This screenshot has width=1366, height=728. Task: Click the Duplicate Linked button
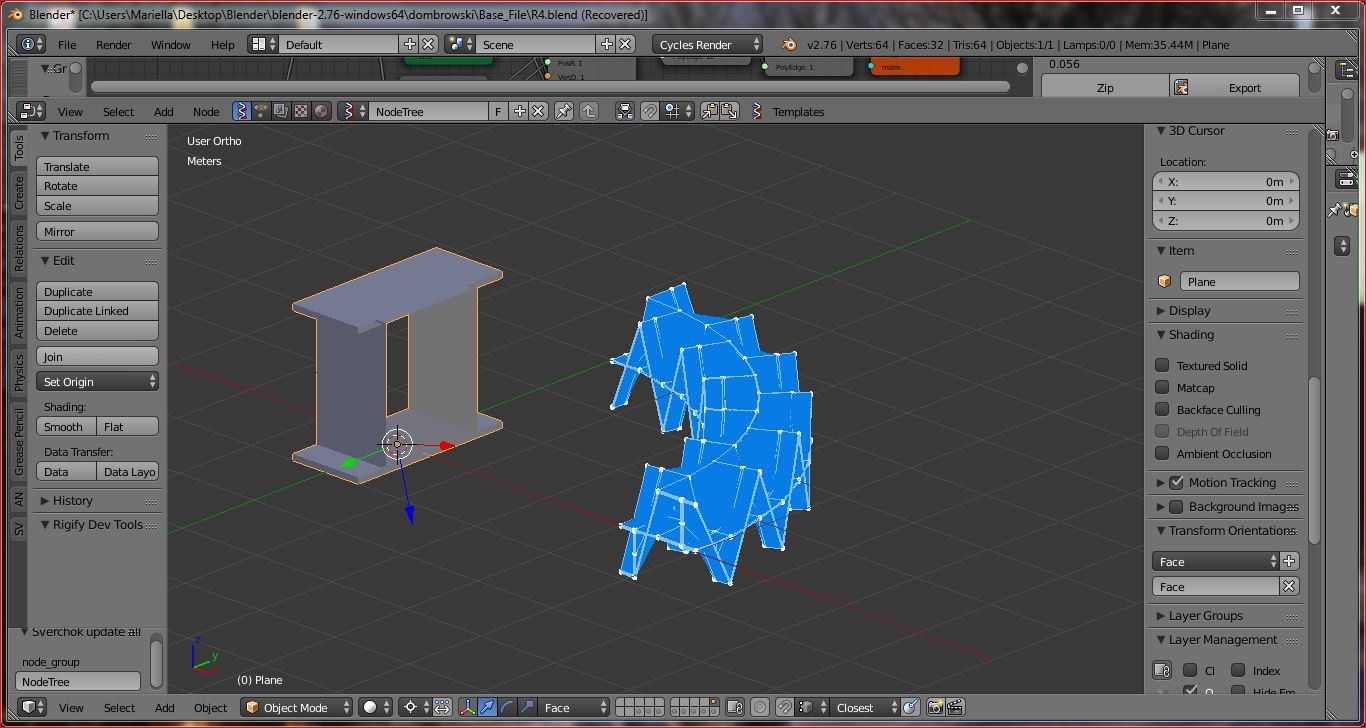[x=97, y=311]
